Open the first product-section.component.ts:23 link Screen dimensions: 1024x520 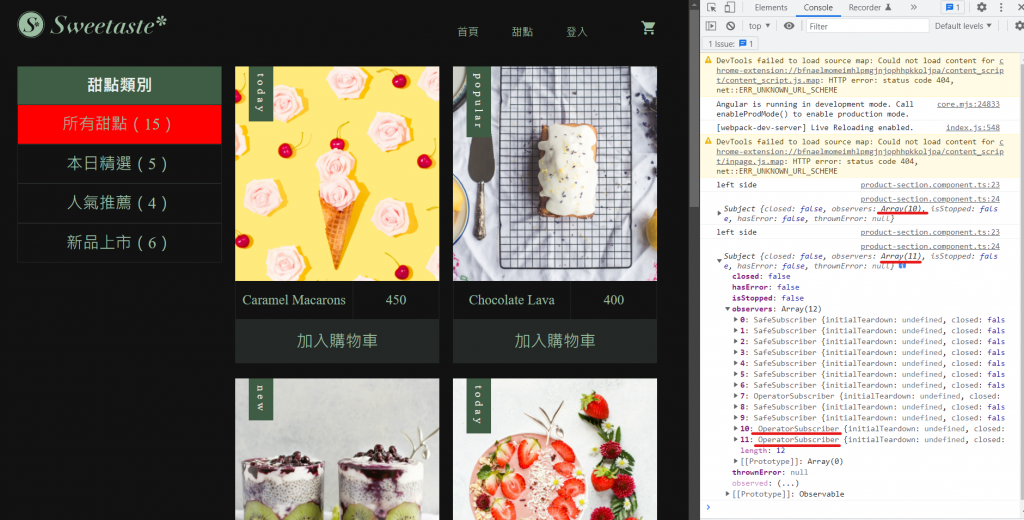pyautogui.click(x=930, y=185)
